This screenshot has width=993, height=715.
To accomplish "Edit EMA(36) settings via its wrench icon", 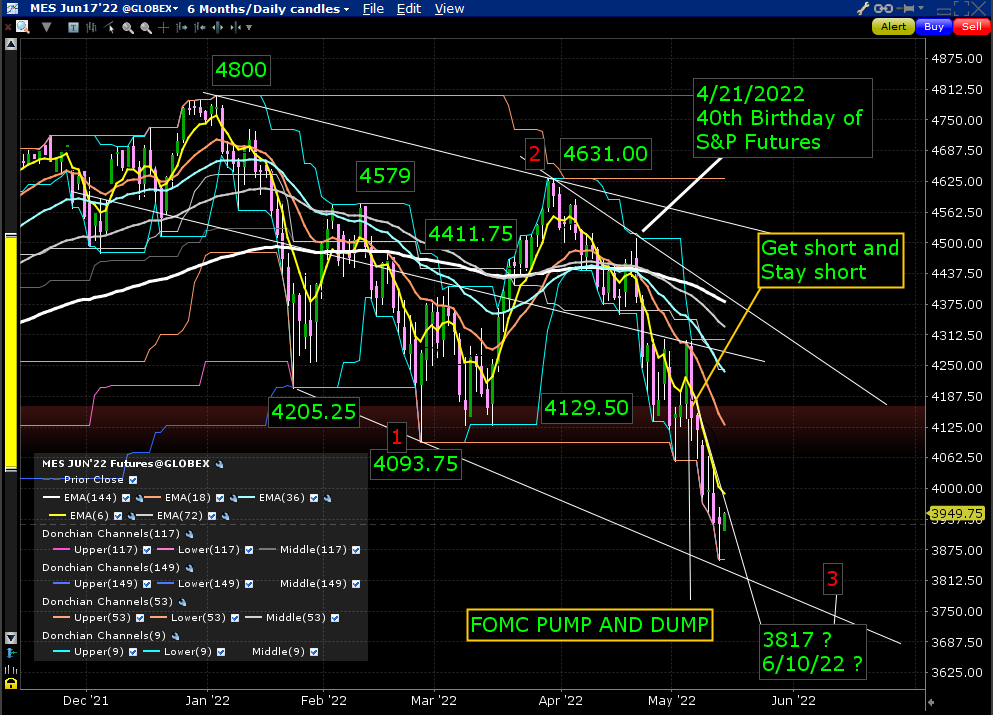I will 327,498.
